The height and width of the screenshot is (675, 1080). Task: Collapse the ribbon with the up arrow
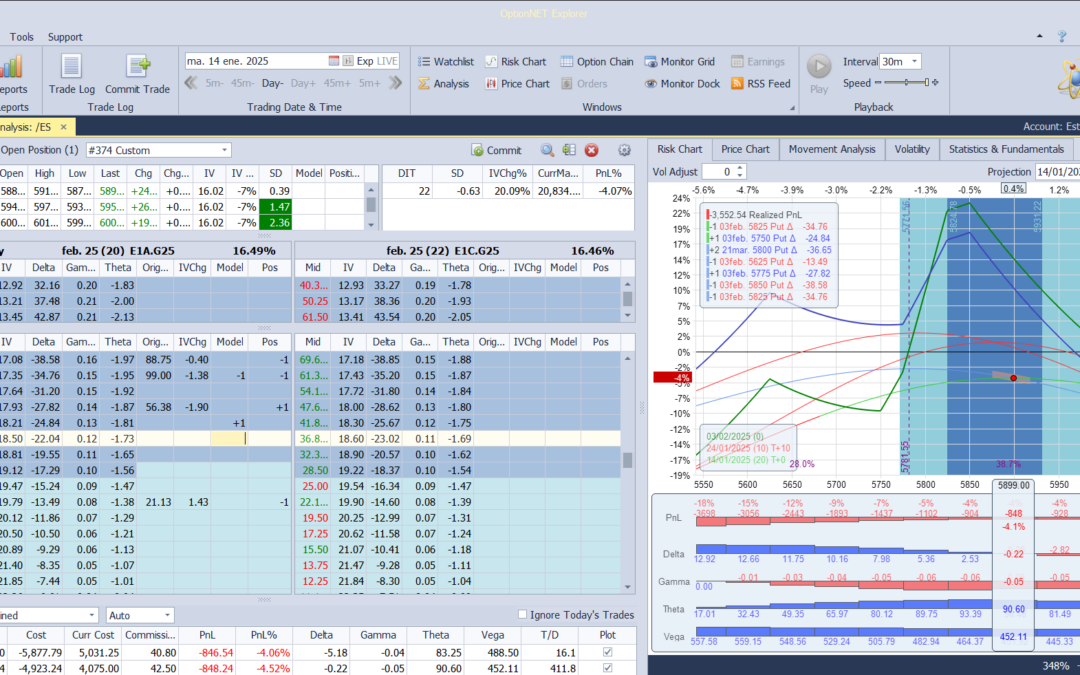1039,37
